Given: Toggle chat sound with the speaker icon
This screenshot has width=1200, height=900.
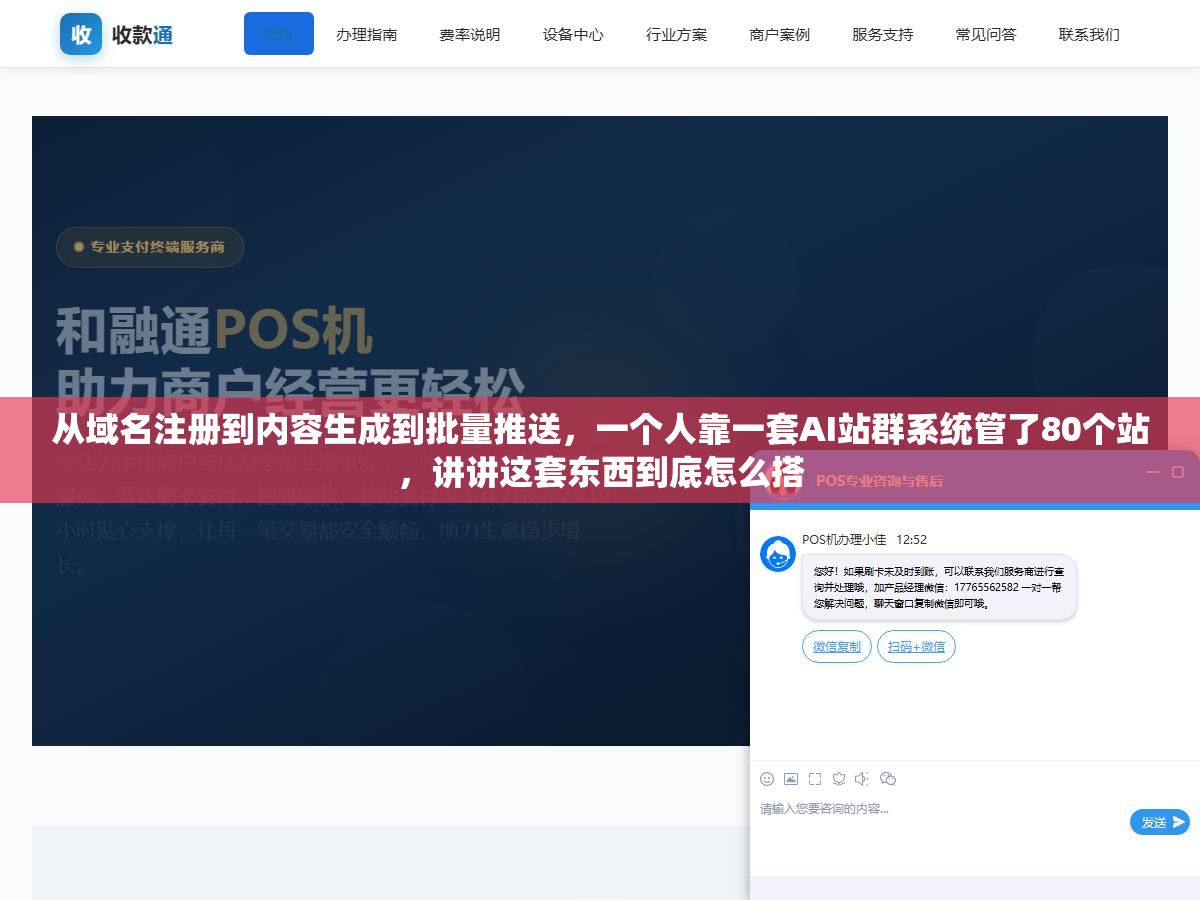Looking at the screenshot, I should coord(862,779).
